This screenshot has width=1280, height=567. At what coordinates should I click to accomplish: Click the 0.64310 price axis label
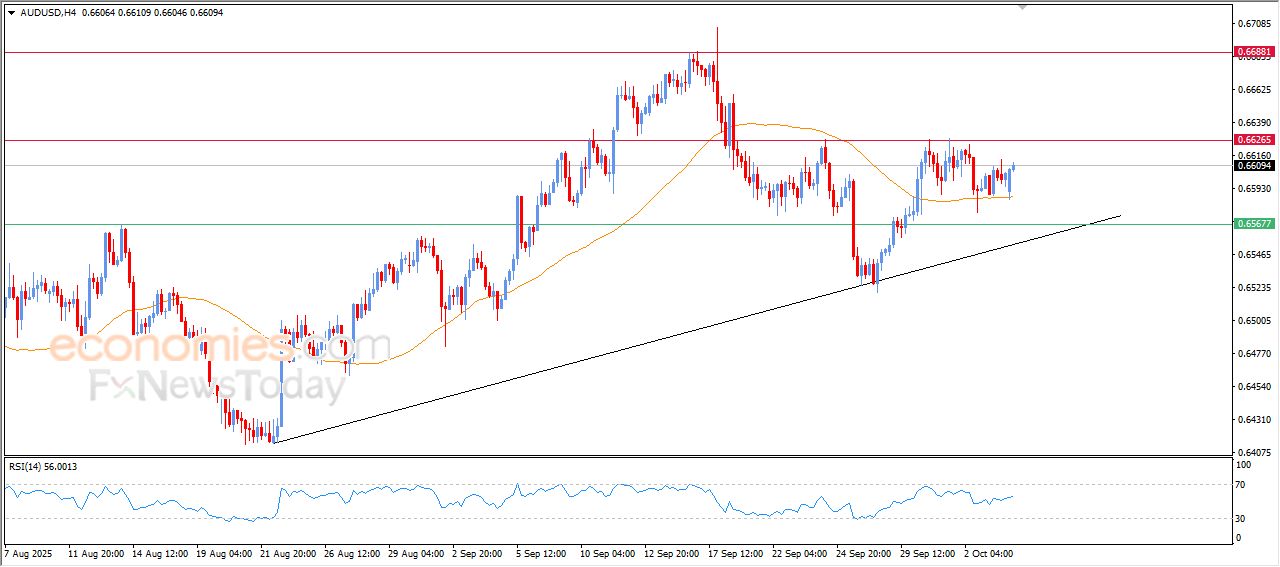[x=1253, y=419]
